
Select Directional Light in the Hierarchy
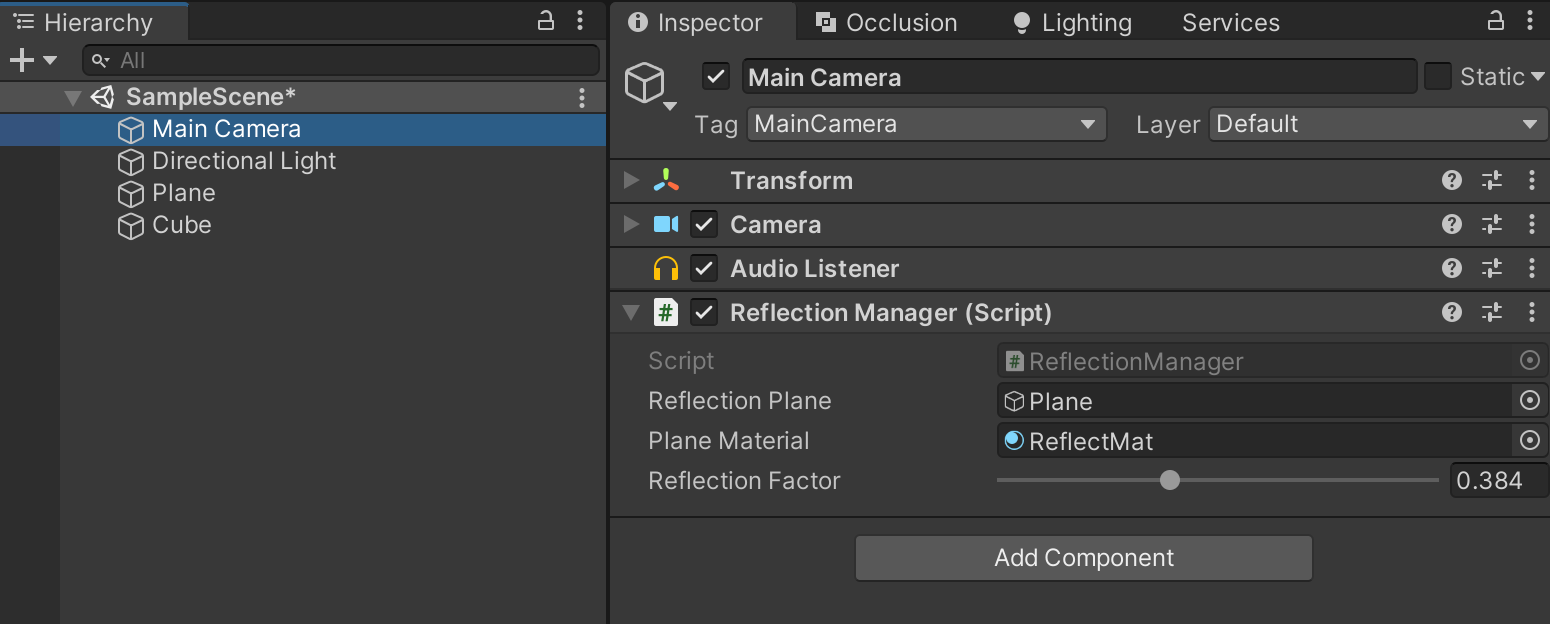[x=244, y=161]
